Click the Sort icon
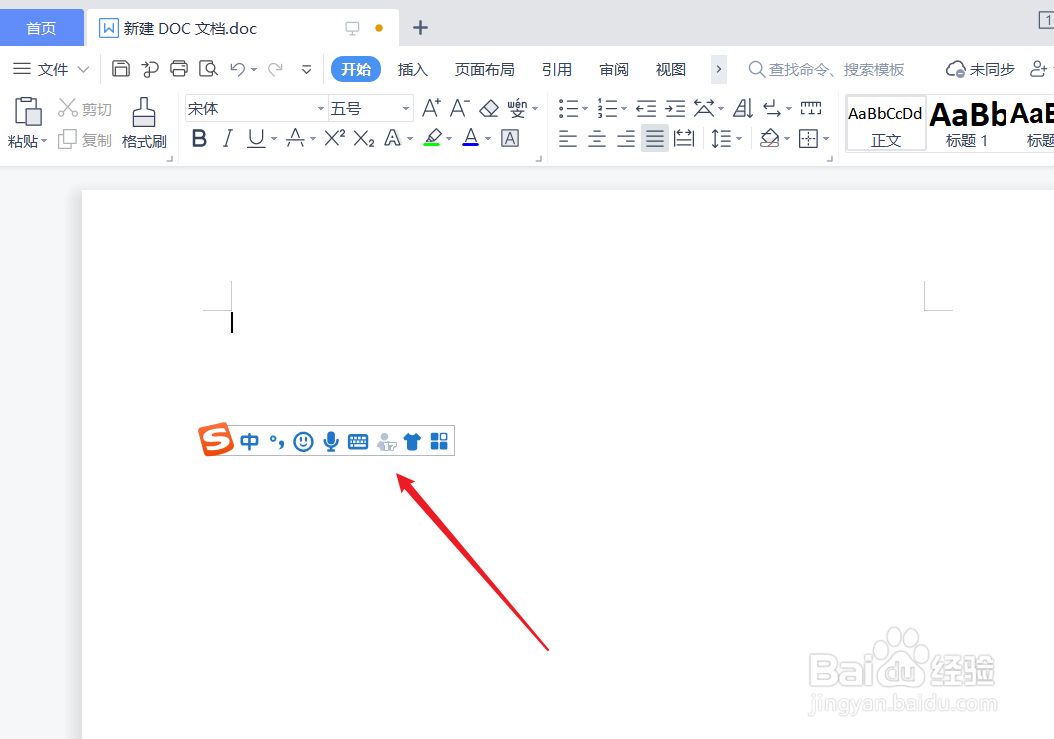1054x739 pixels. pos(743,108)
